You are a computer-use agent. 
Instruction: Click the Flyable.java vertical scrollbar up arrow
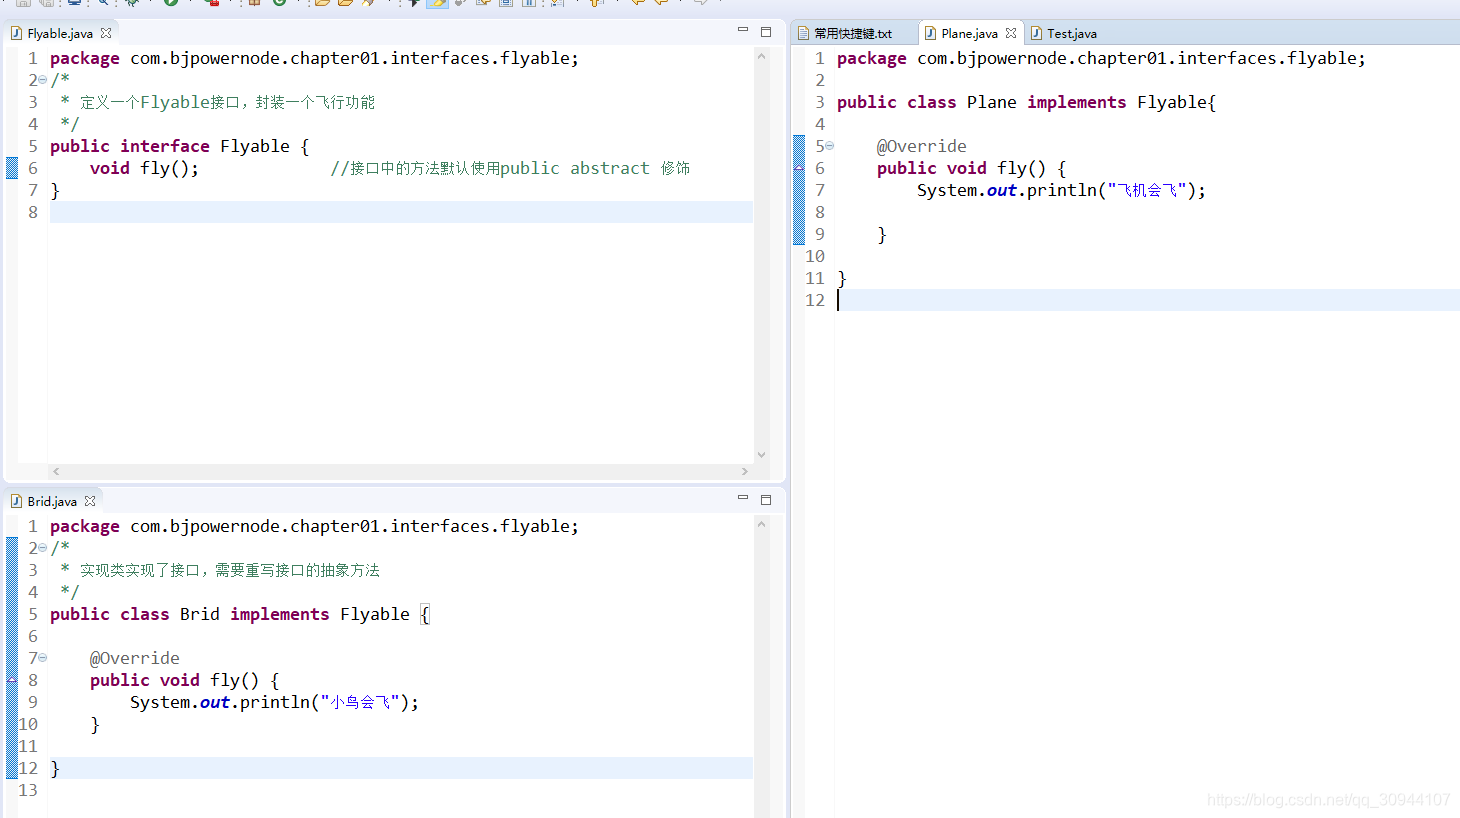pyautogui.click(x=762, y=56)
